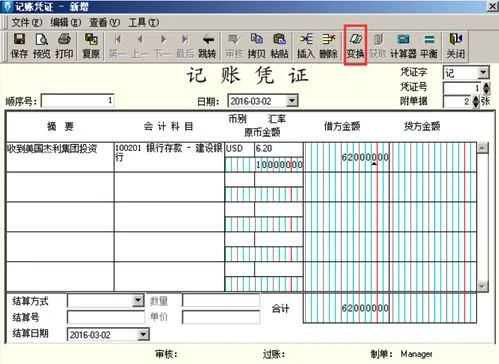This screenshot has height=364, width=499.
Task: Click the attachments (附单据) stepper arrows
Action: (x=476, y=101)
